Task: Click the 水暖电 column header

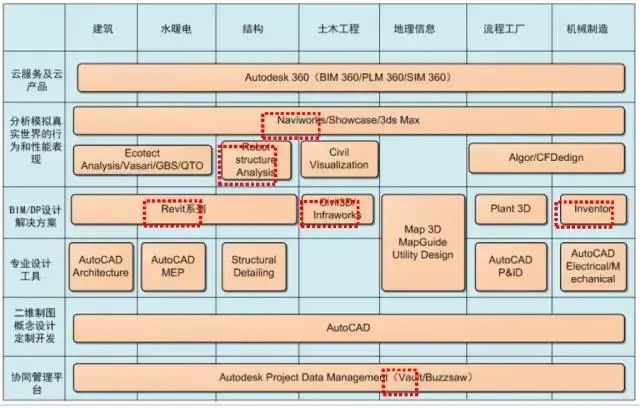Action: click(x=176, y=29)
